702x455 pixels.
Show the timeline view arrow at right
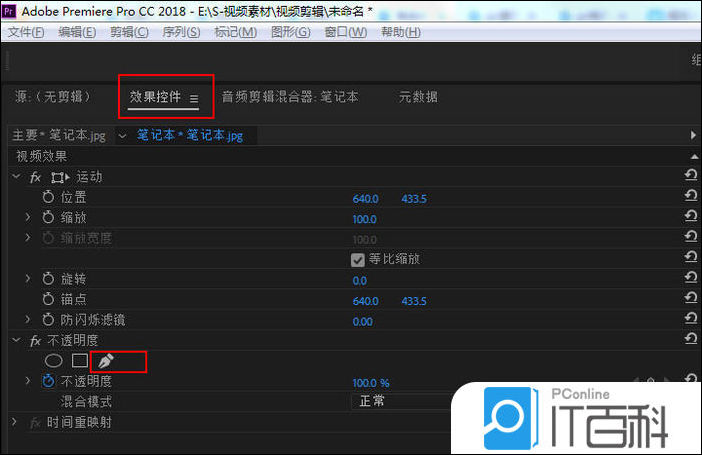(693, 135)
